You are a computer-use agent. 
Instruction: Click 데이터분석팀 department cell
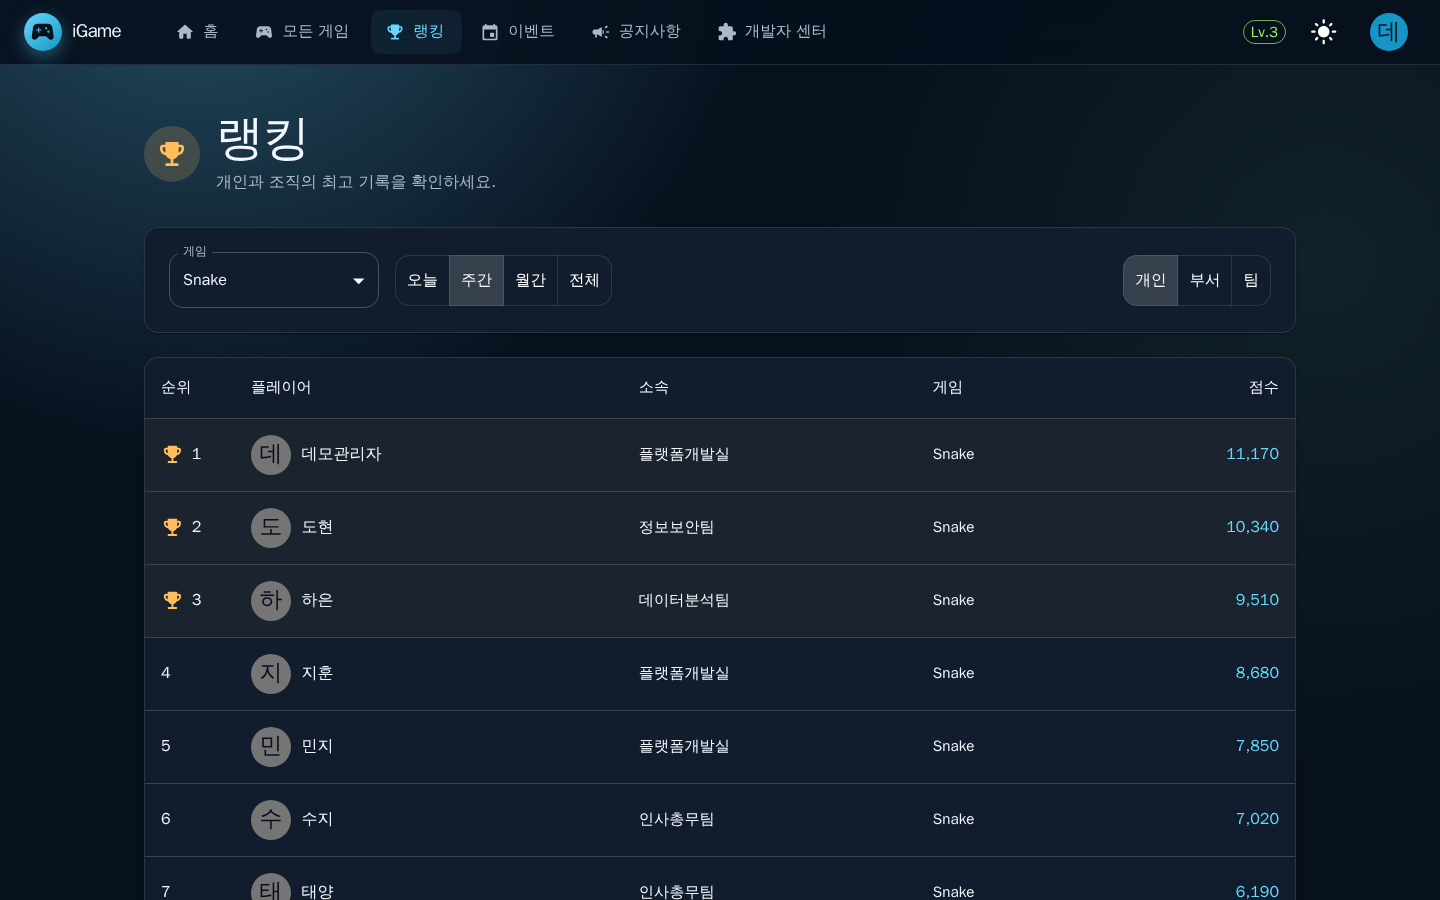tap(684, 600)
